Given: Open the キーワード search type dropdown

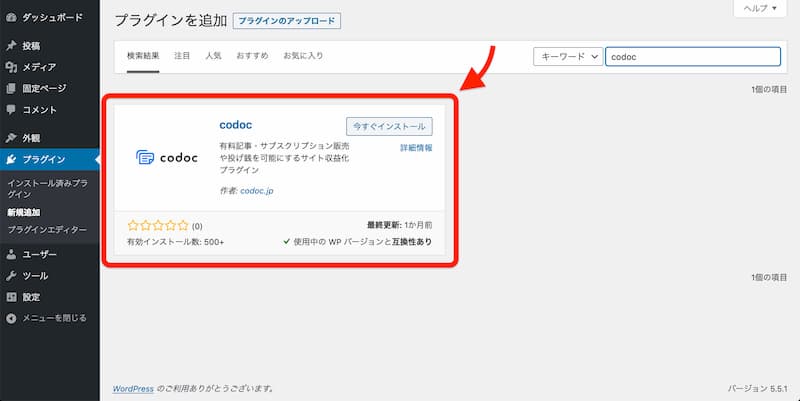Looking at the screenshot, I should click(568, 57).
